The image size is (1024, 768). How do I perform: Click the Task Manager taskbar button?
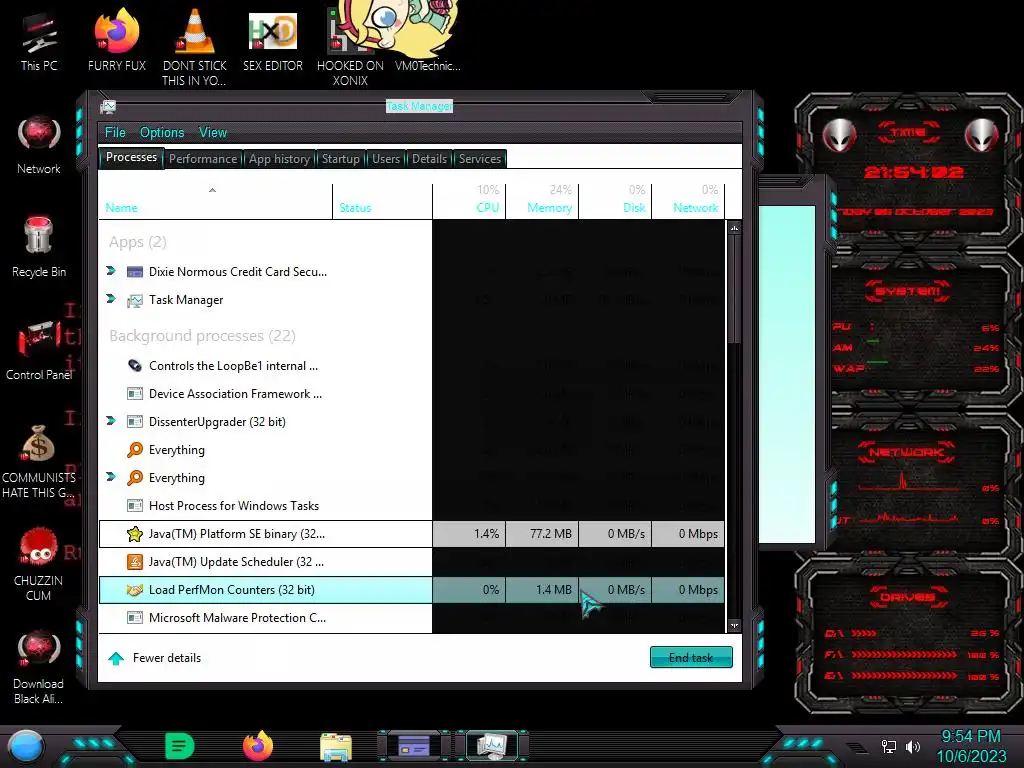pos(492,746)
